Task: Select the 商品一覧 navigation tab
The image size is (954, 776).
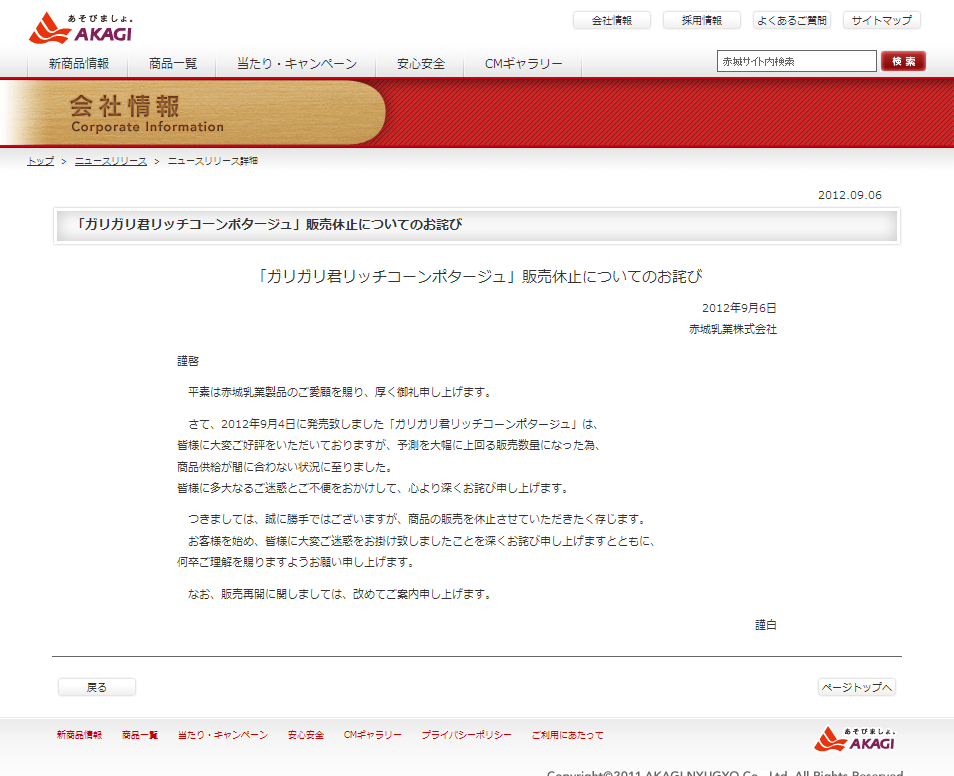Action: [x=173, y=64]
